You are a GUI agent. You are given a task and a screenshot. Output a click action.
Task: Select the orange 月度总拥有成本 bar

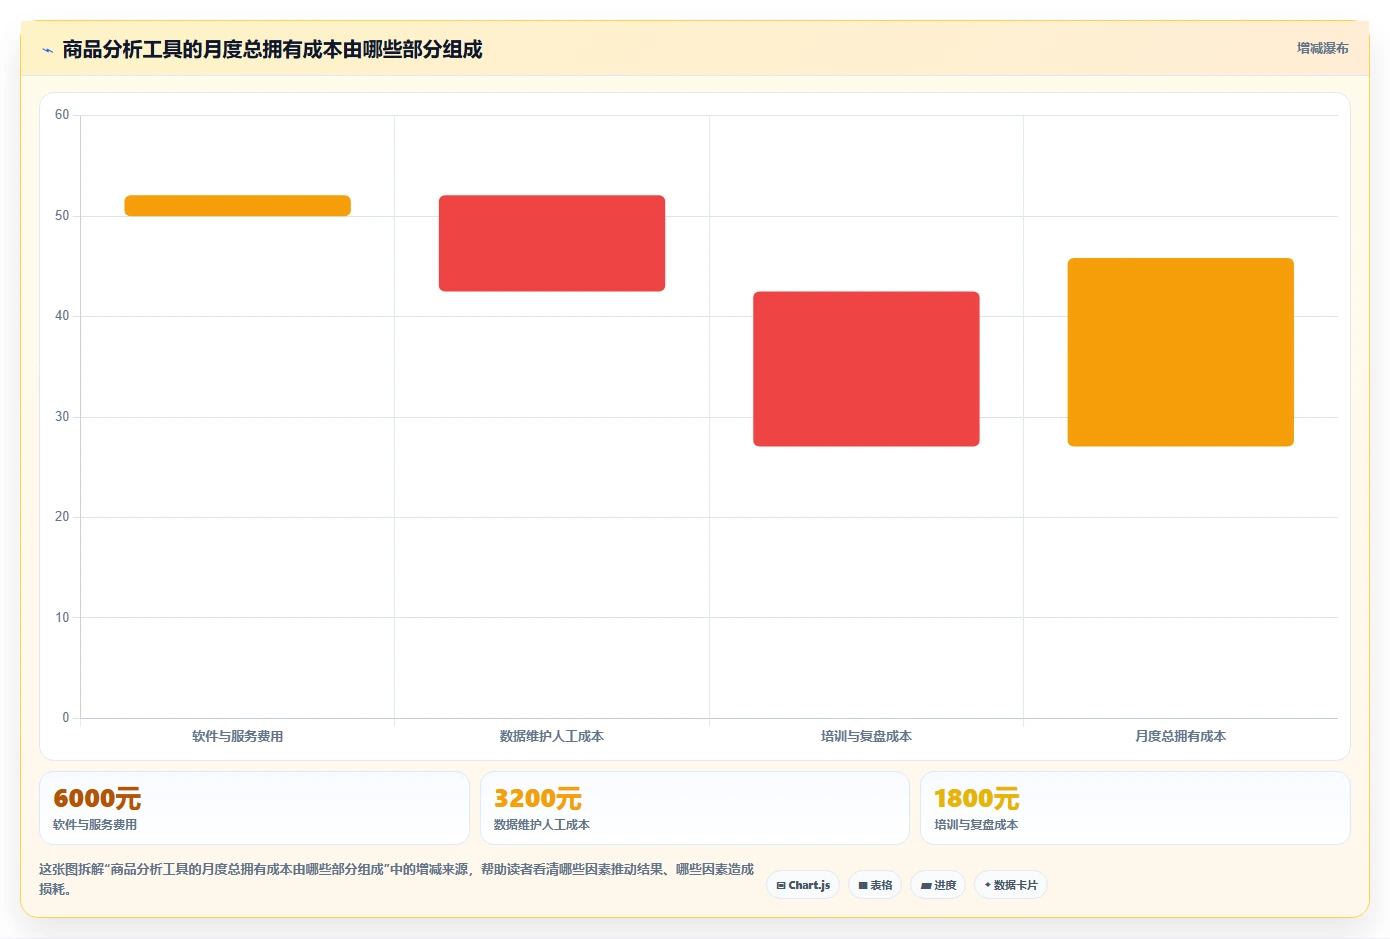[x=1181, y=352]
